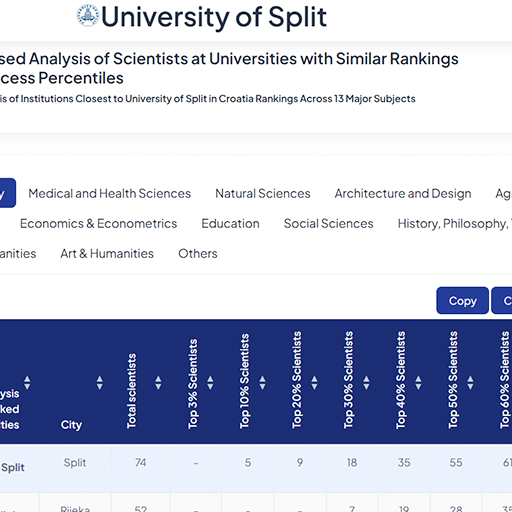Image resolution: width=512 pixels, height=512 pixels.
Task: Sort the ranked universities column
Action: click(27, 383)
